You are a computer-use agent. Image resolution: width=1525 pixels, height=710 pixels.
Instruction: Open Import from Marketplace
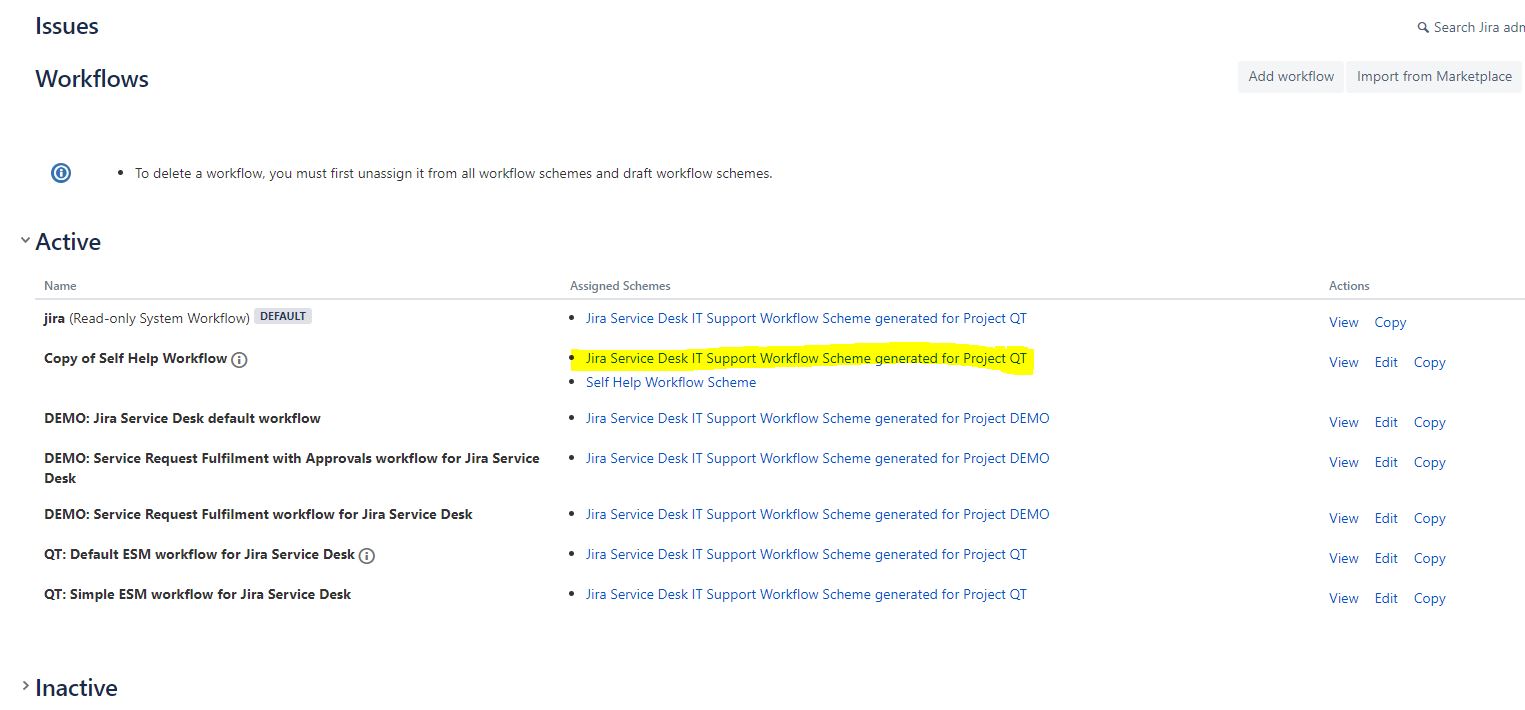(1434, 76)
